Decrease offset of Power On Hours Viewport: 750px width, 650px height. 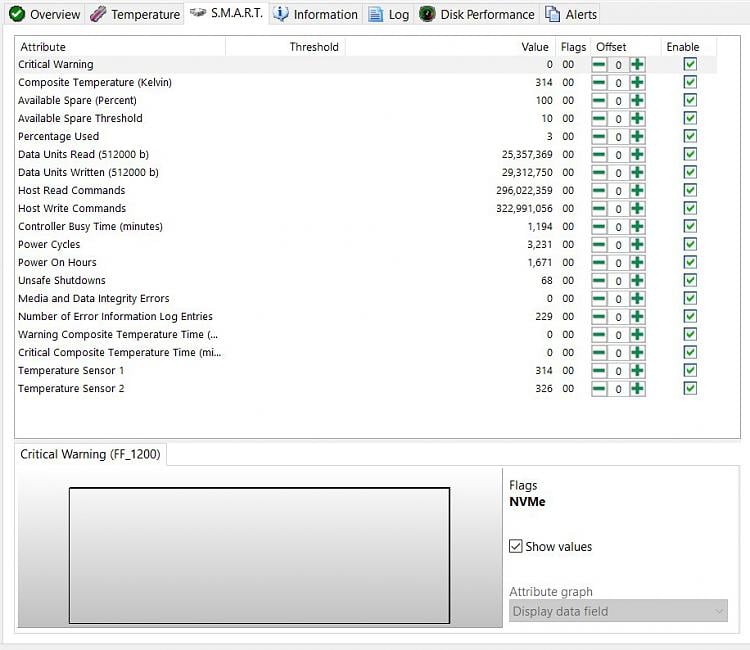click(x=599, y=263)
